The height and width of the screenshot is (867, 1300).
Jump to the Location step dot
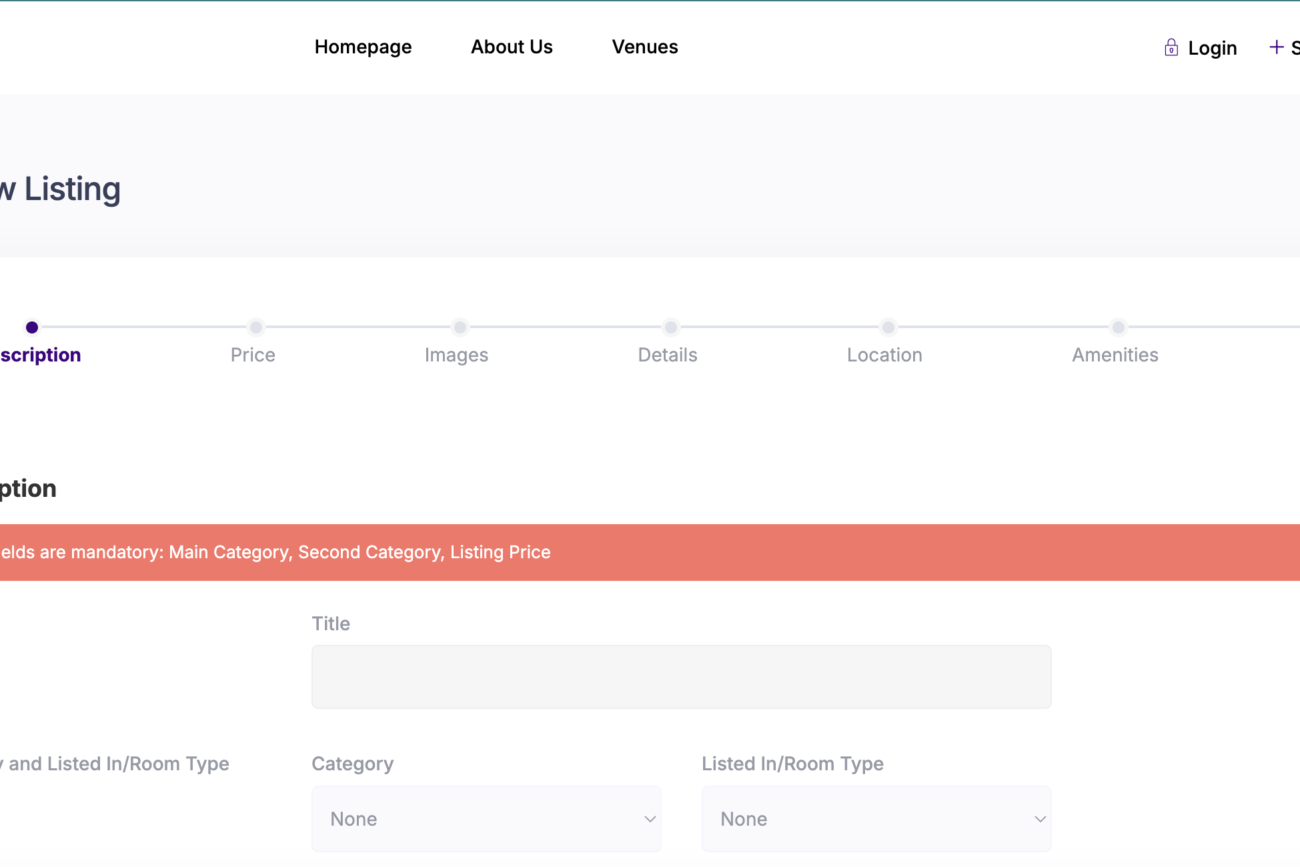tap(888, 327)
